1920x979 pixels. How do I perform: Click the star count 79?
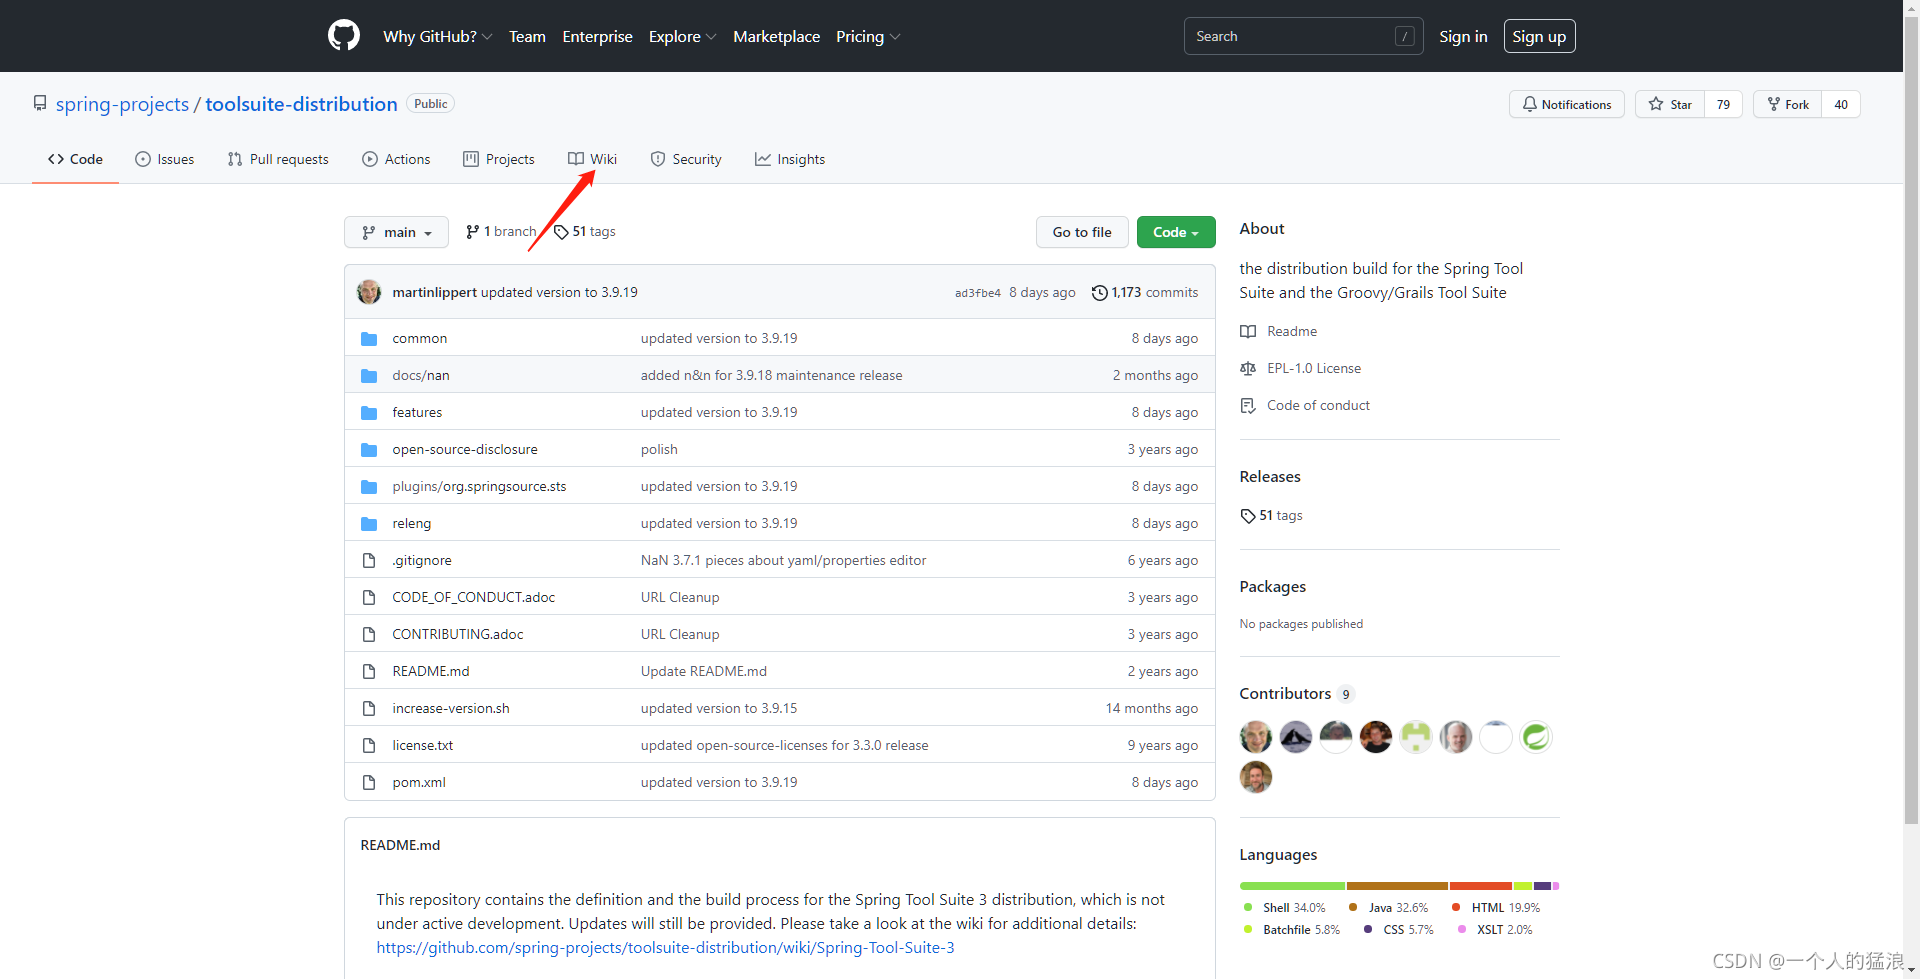pos(1723,104)
